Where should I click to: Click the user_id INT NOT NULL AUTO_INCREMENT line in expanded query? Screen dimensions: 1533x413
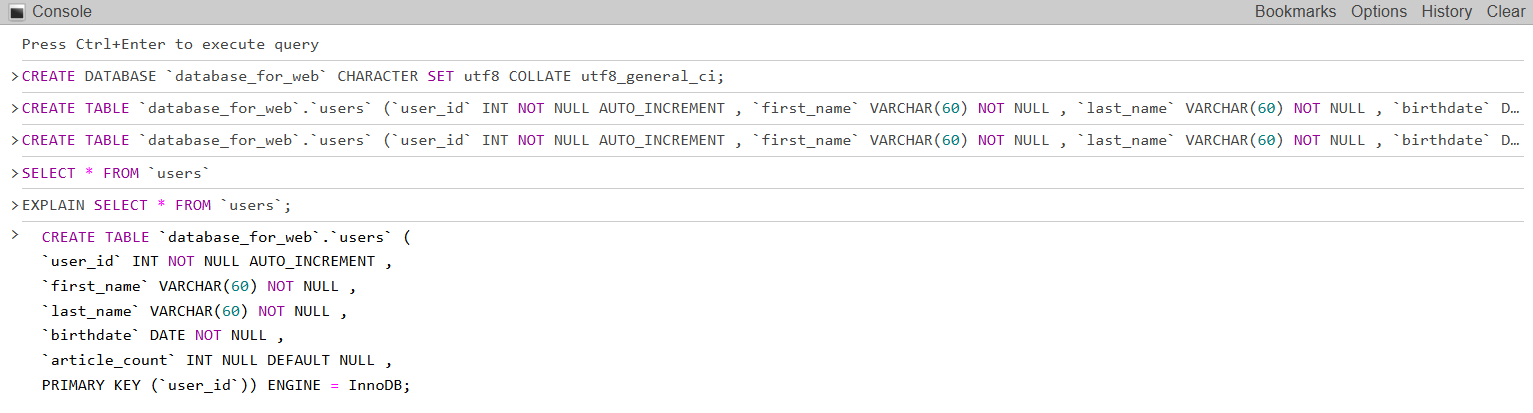pyautogui.click(x=216, y=261)
